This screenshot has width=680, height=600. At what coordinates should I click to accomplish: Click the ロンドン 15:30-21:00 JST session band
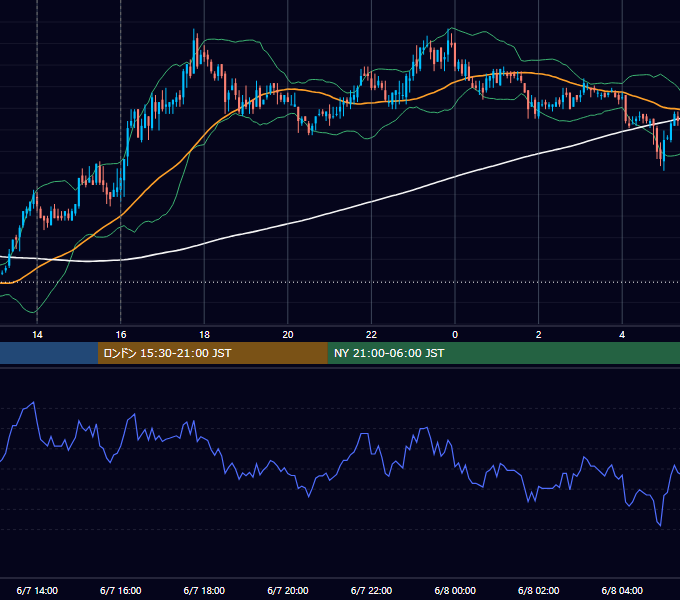[212, 353]
